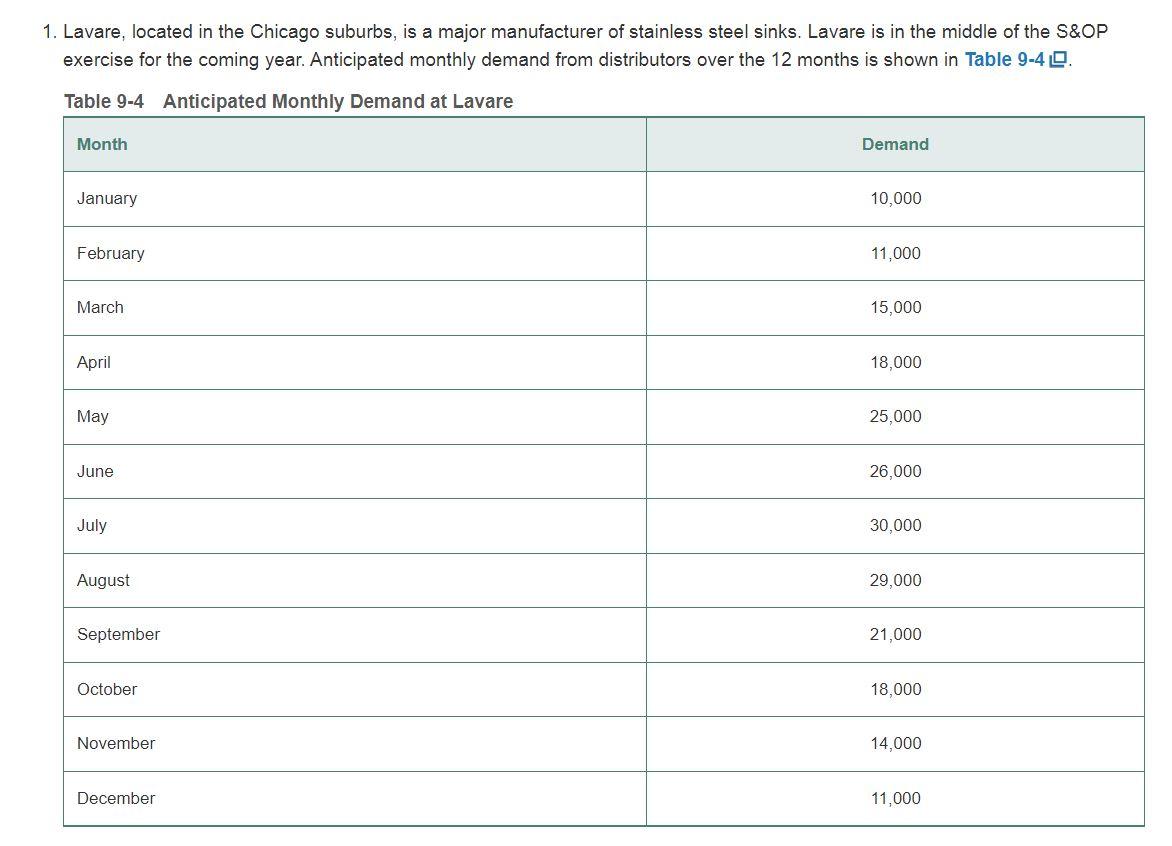
Task: Click the highest demand value 30,000 for July
Action: click(x=894, y=525)
